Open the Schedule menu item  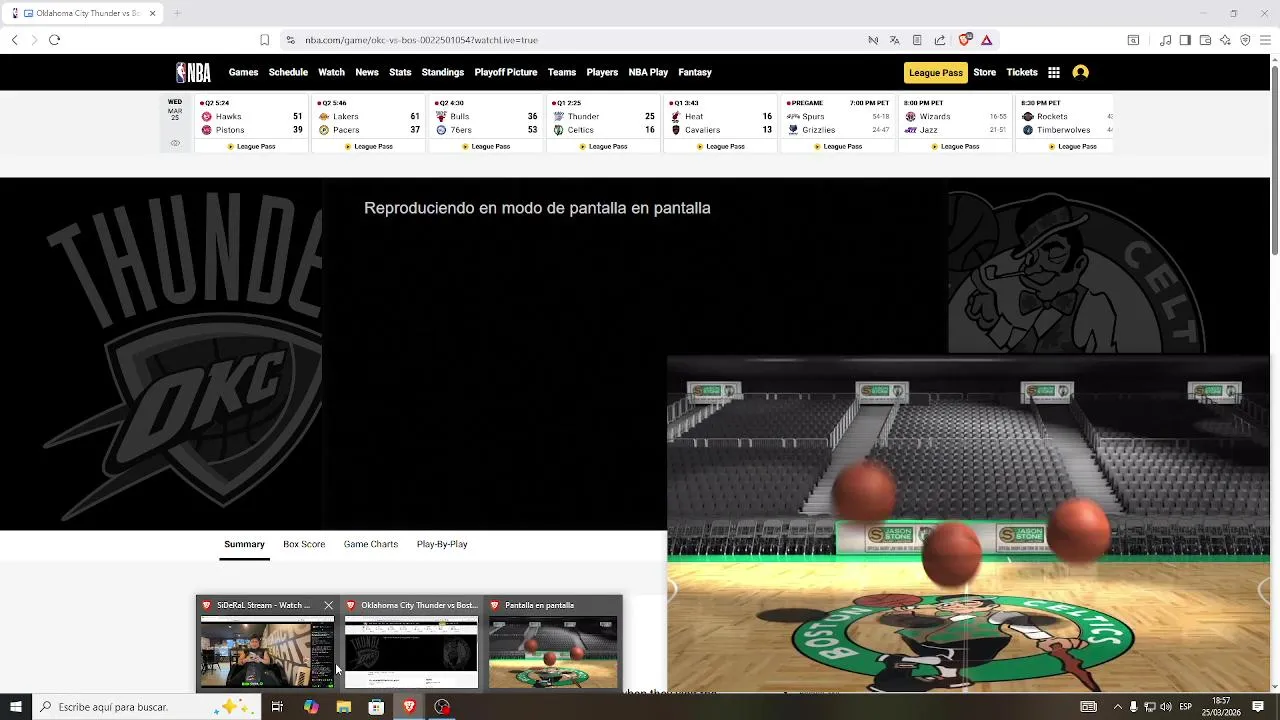(288, 72)
